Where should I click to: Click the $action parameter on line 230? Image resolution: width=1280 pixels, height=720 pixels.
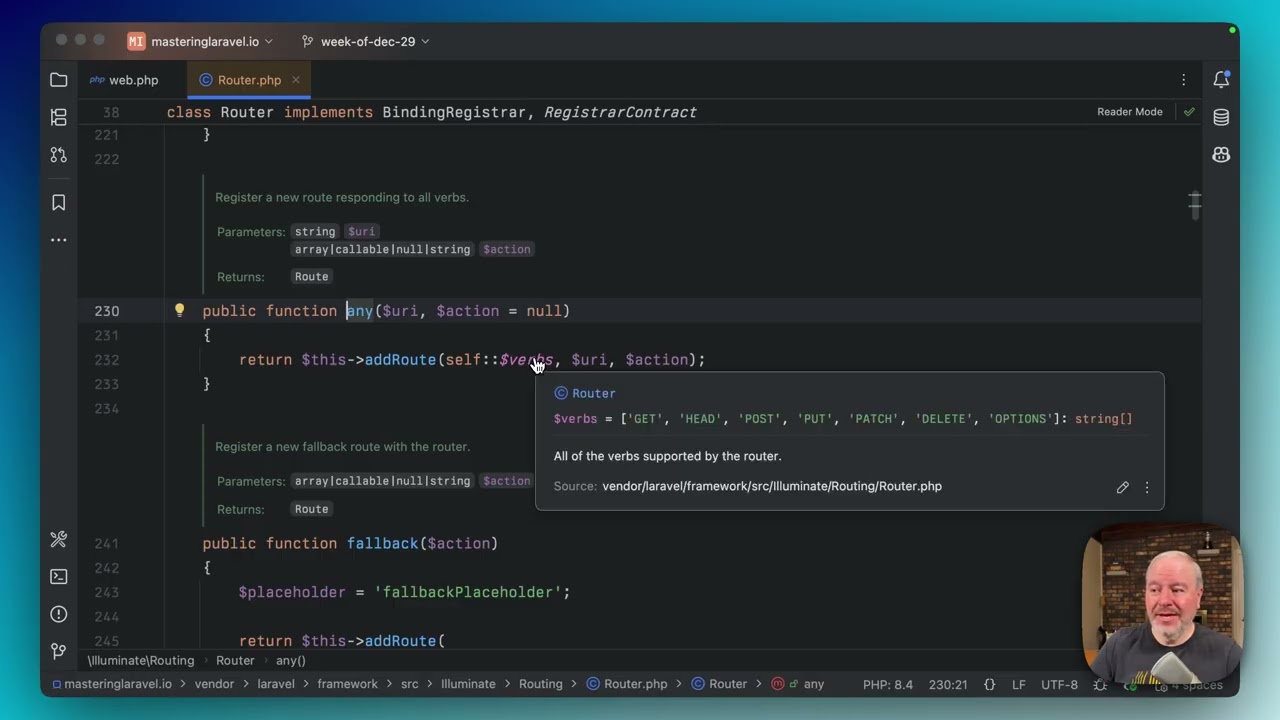coord(468,311)
